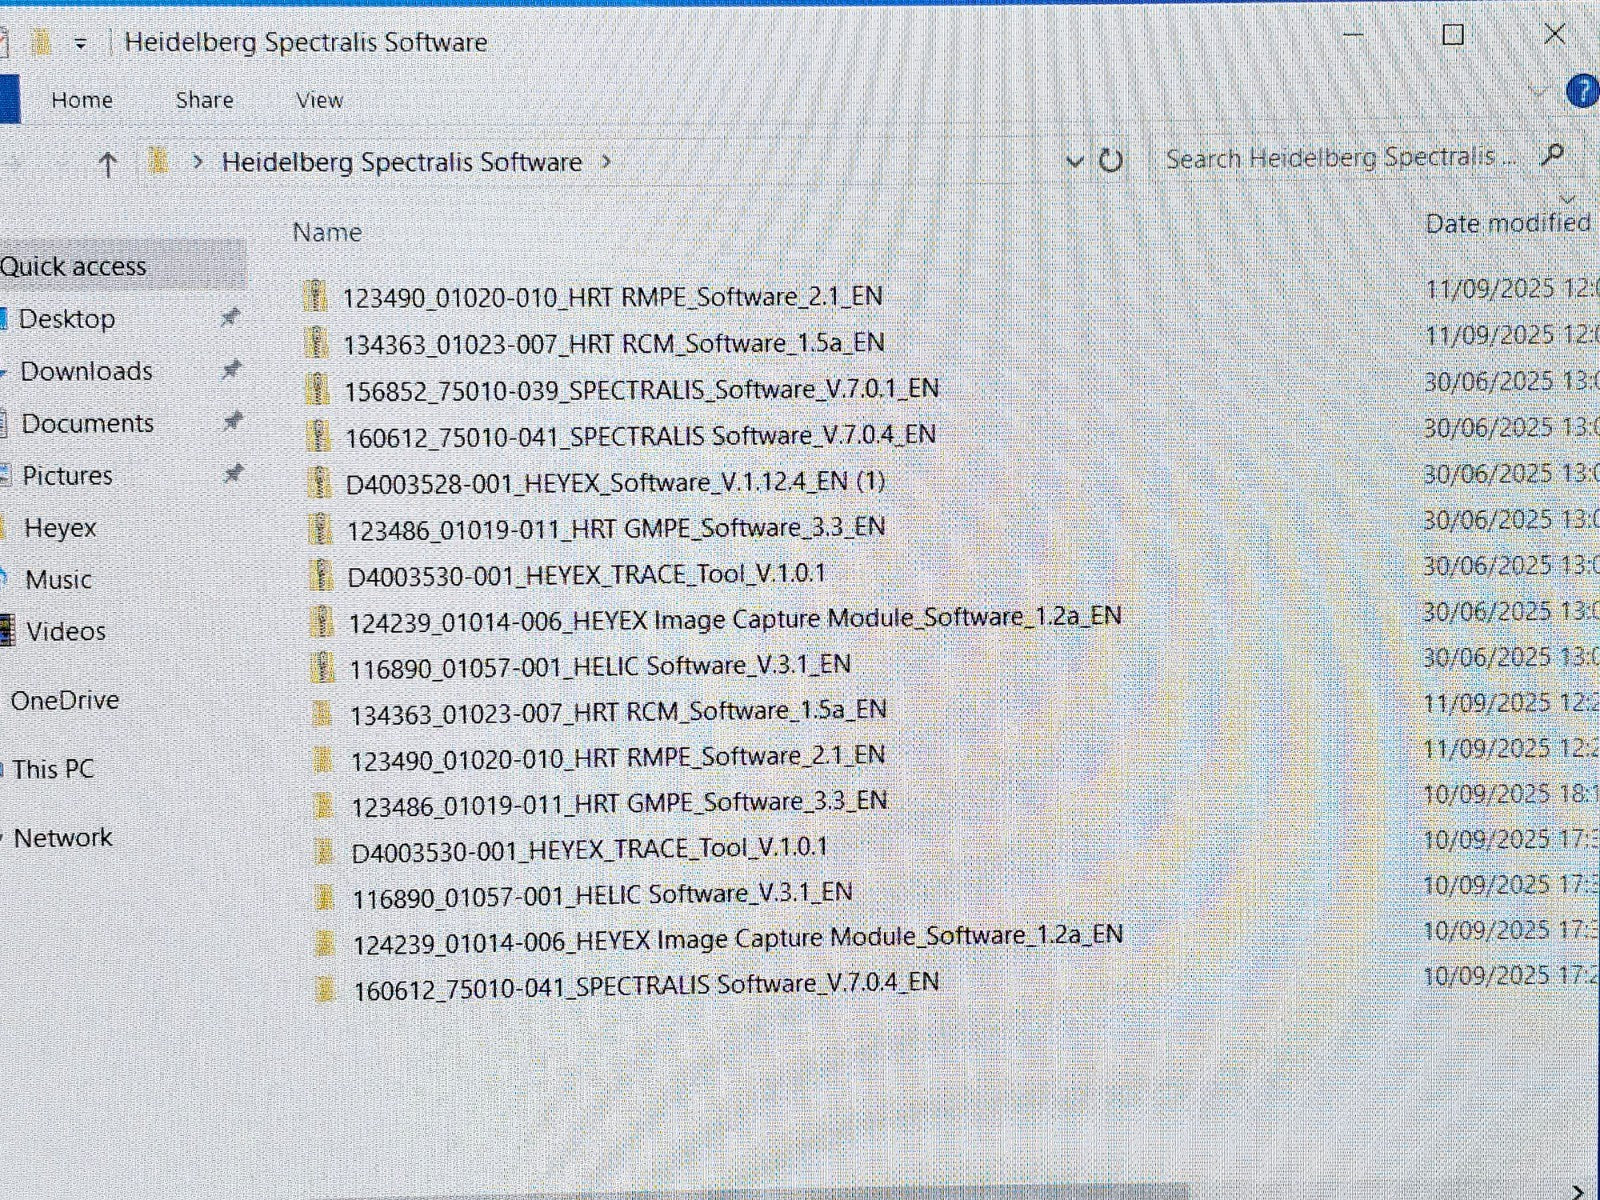The height and width of the screenshot is (1200, 1600).
Task: Unpin Desktop from Quick access
Action: coord(229,318)
